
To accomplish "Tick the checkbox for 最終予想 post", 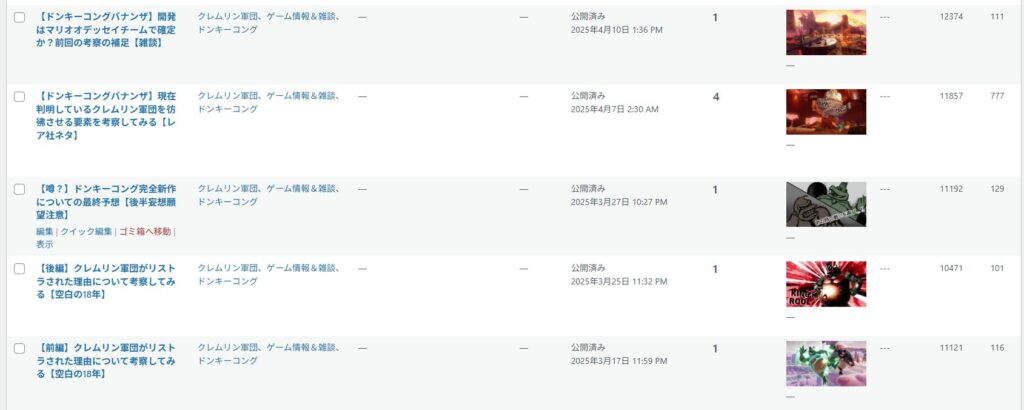I will point(20,189).
